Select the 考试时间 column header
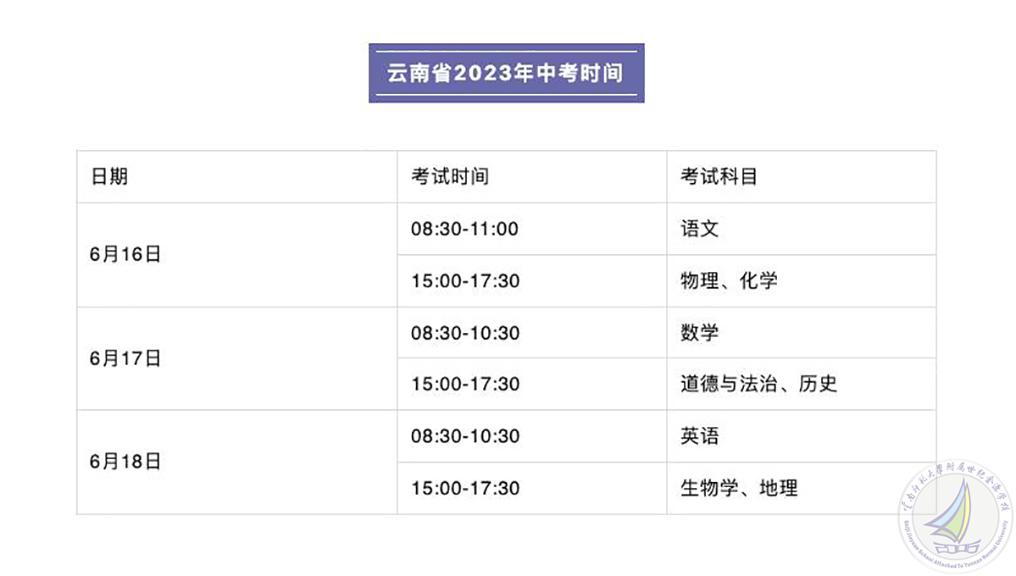The height and width of the screenshot is (576, 1016). coord(450,177)
